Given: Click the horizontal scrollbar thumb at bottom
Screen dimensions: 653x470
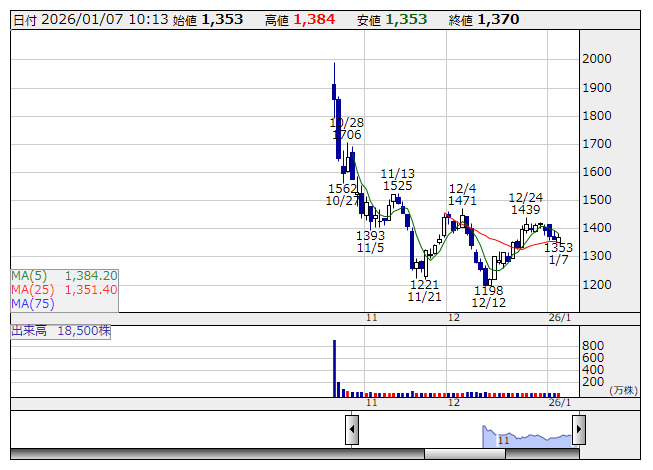Looking at the screenshot, I should [465, 454].
